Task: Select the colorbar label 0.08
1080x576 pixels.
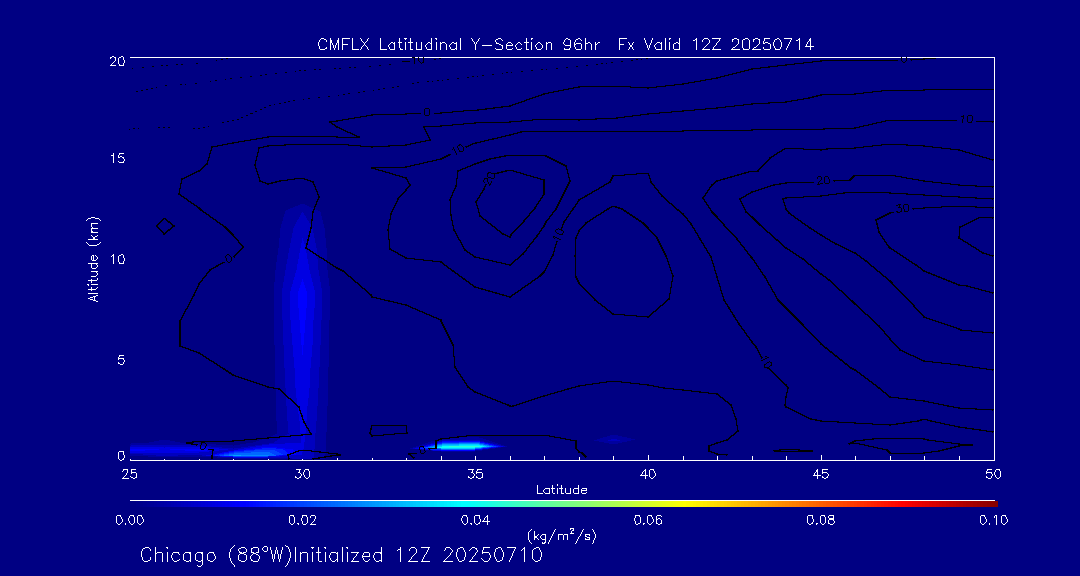Action: 821,520
